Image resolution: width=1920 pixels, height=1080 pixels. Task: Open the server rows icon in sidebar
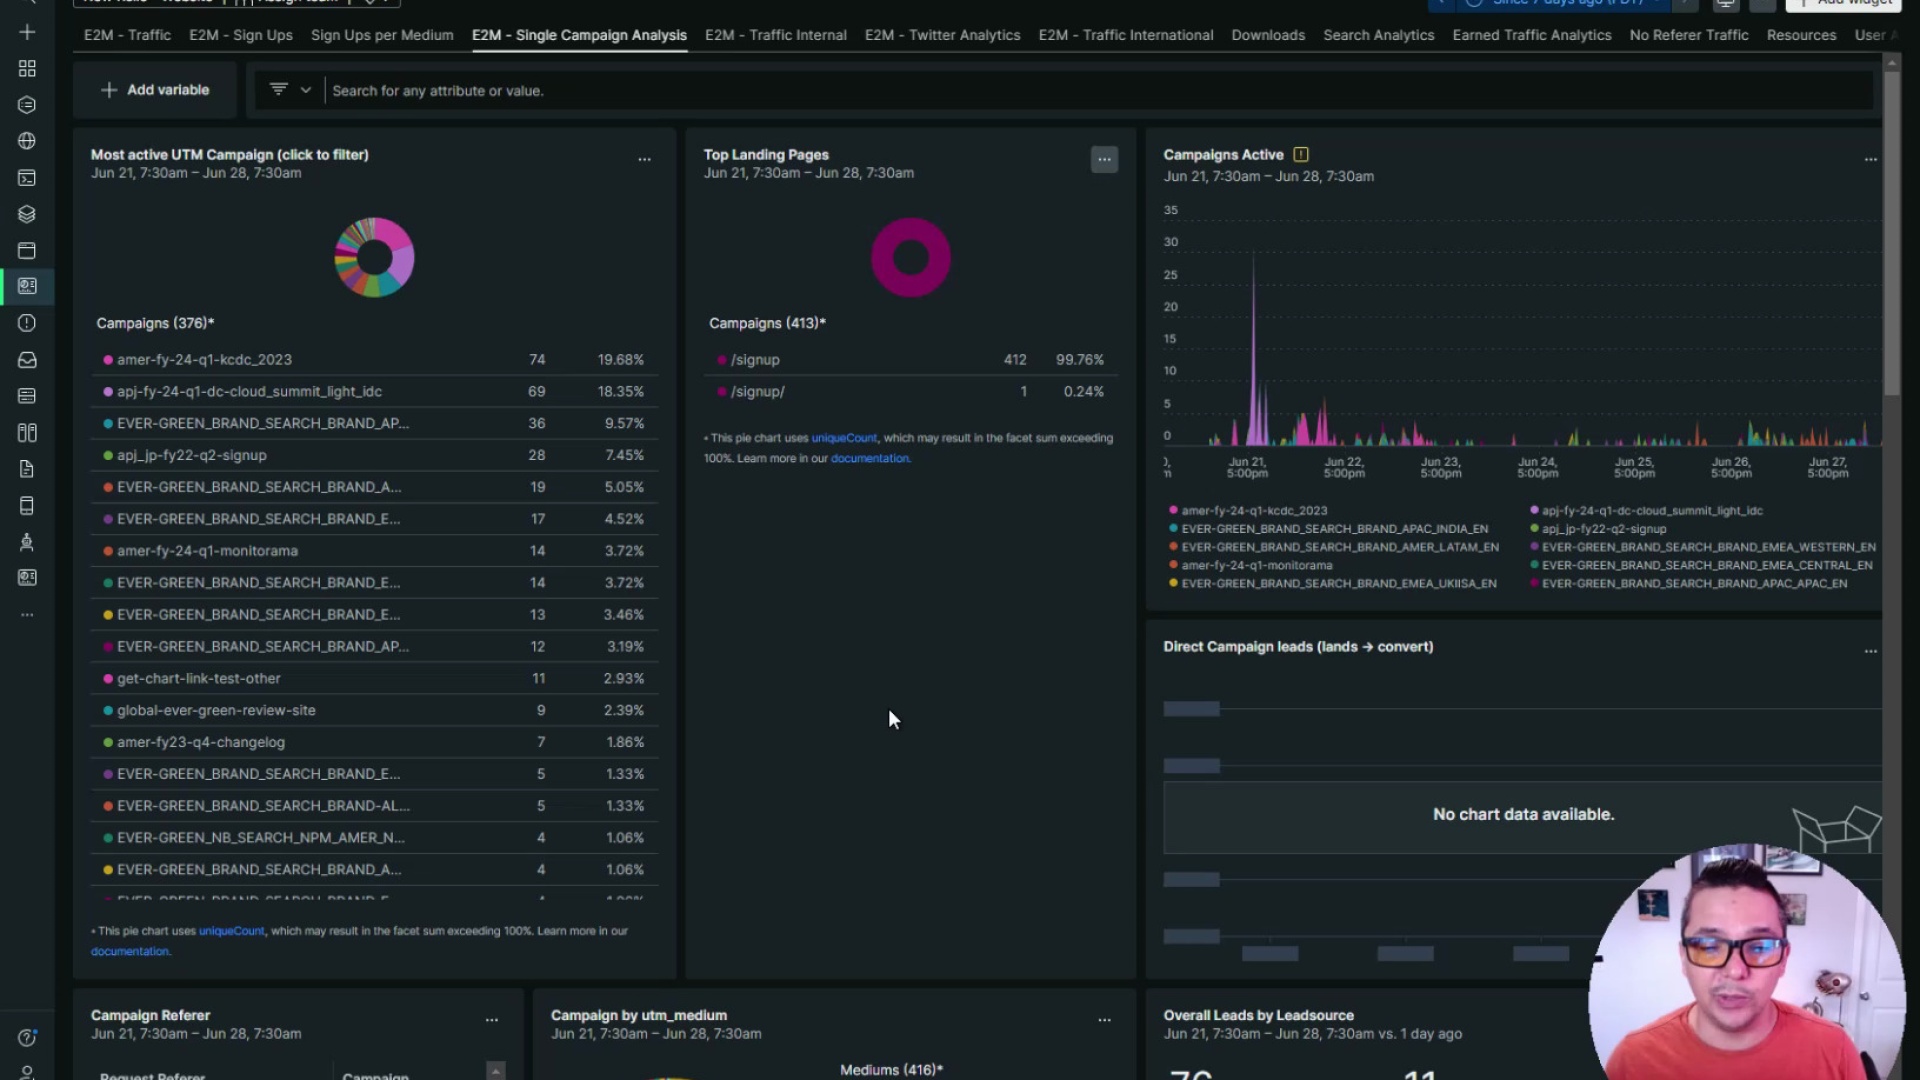click(x=27, y=396)
